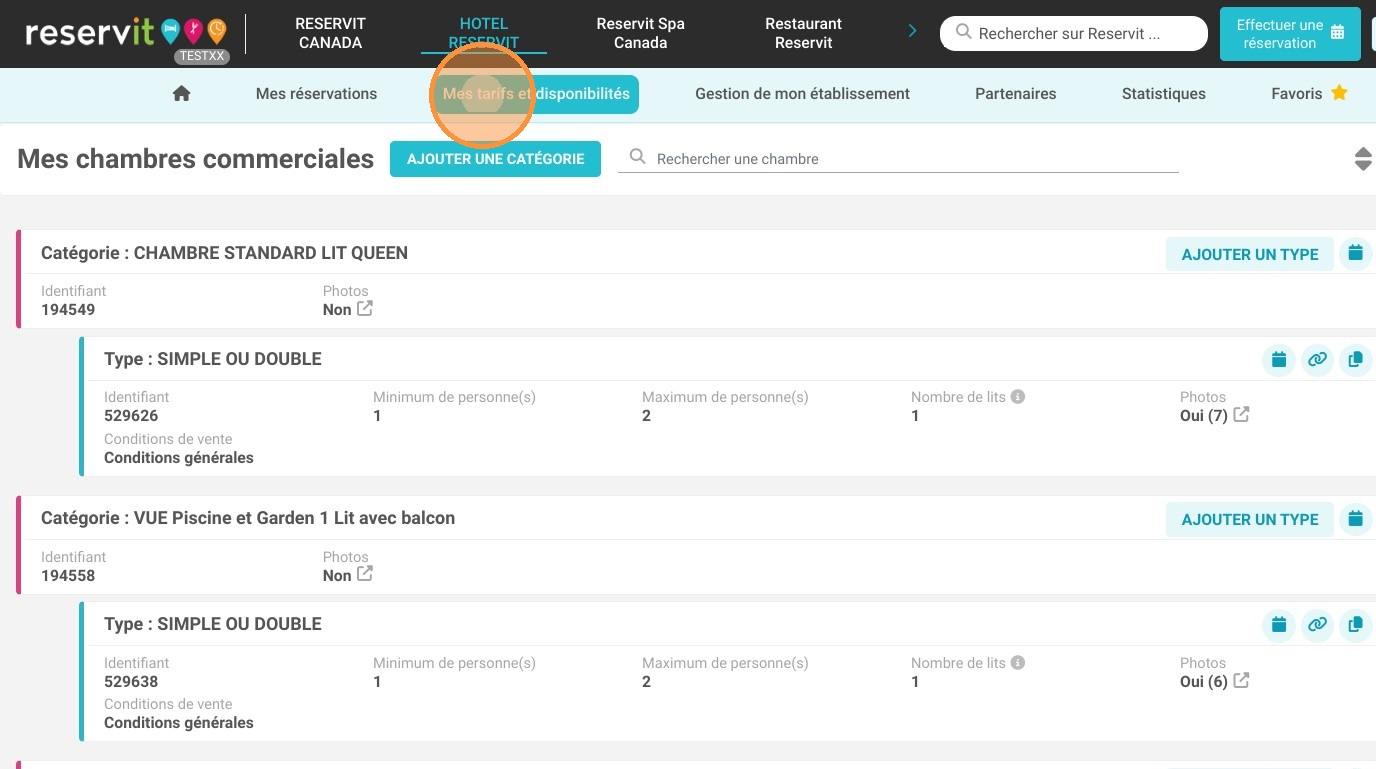
Task: Click the duplicate icon for type 529626
Action: tap(1355, 360)
